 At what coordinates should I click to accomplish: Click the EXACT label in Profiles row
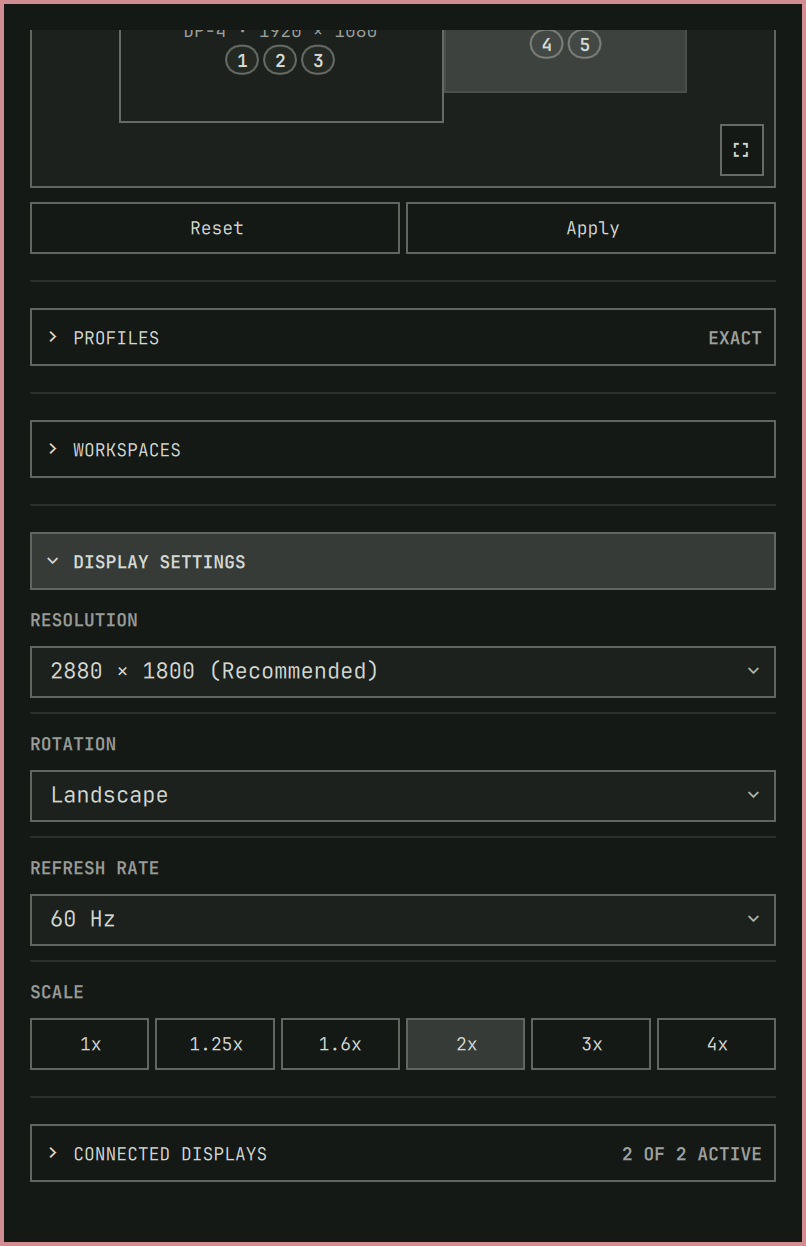point(735,338)
